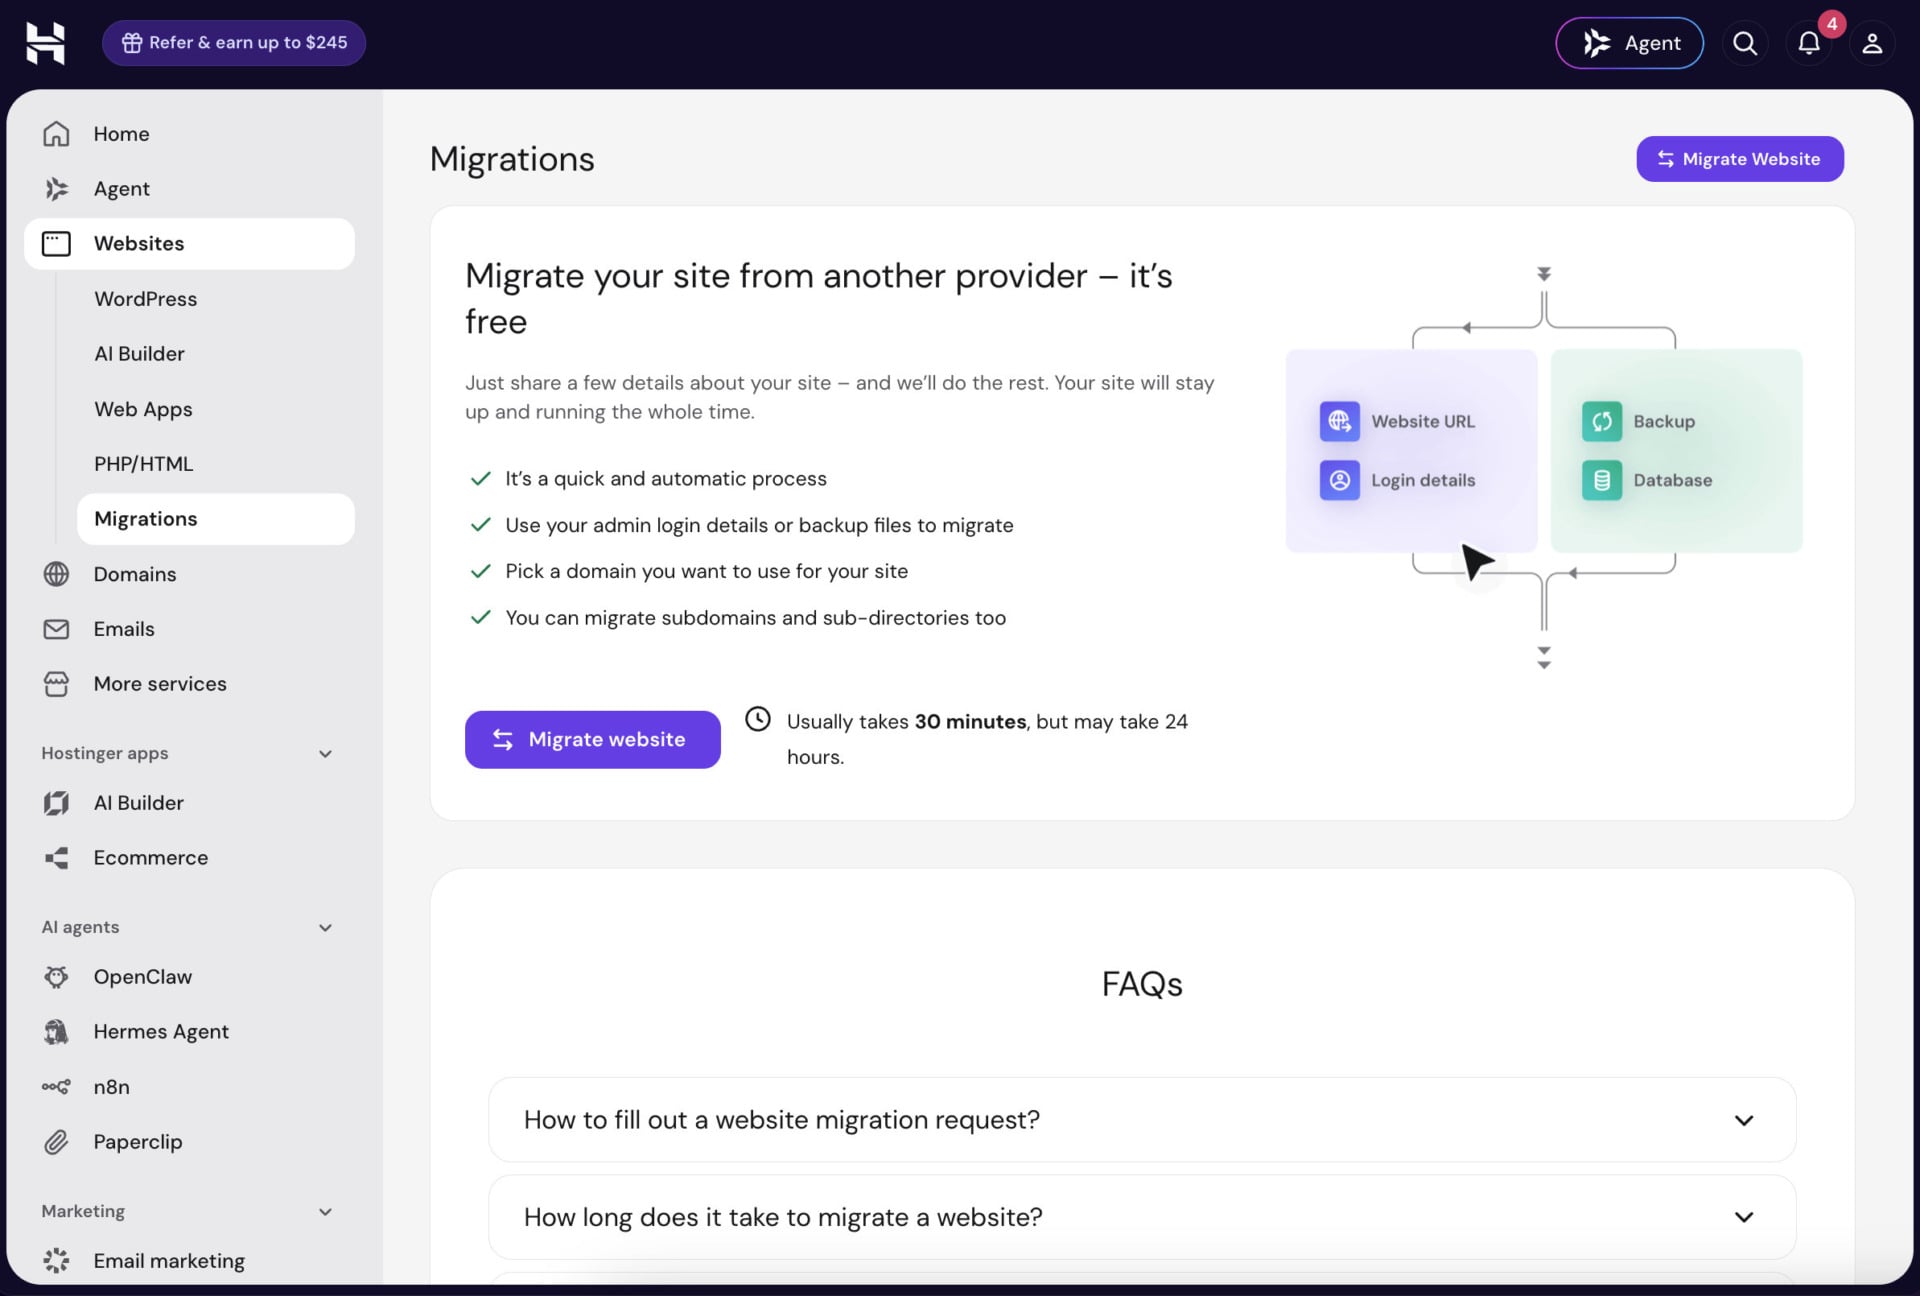Click the '30 minutes' duration text
This screenshot has height=1296, width=1920.
[970, 721]
